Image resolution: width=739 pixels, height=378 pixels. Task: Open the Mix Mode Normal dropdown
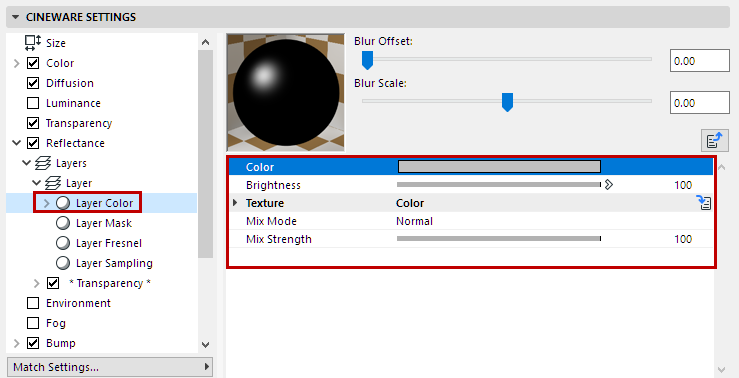click(414, 221)
